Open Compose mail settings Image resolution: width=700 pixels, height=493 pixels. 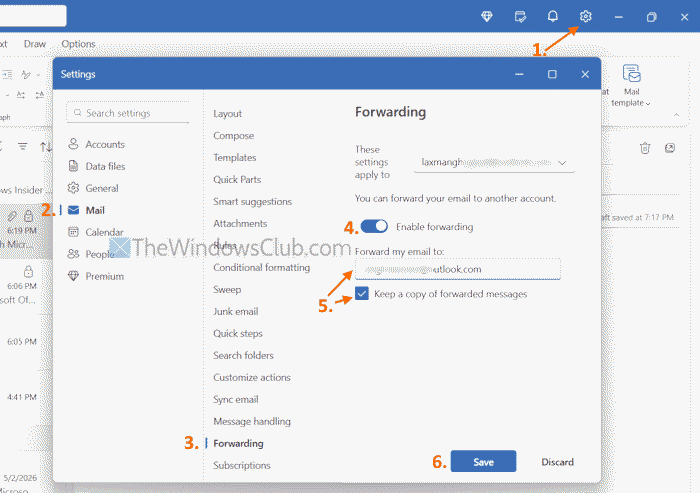coord(233,135)
